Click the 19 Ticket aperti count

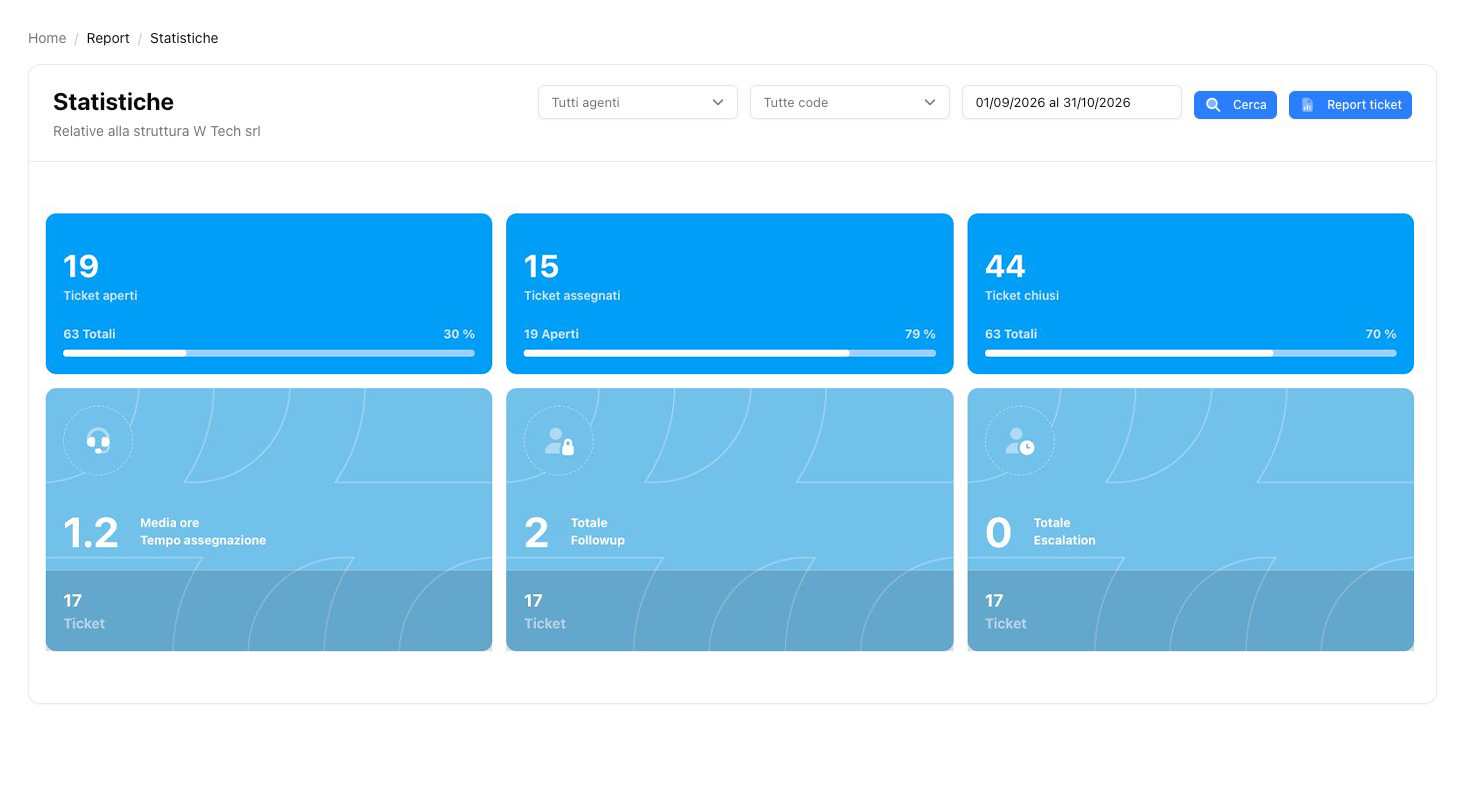point(81,266)
